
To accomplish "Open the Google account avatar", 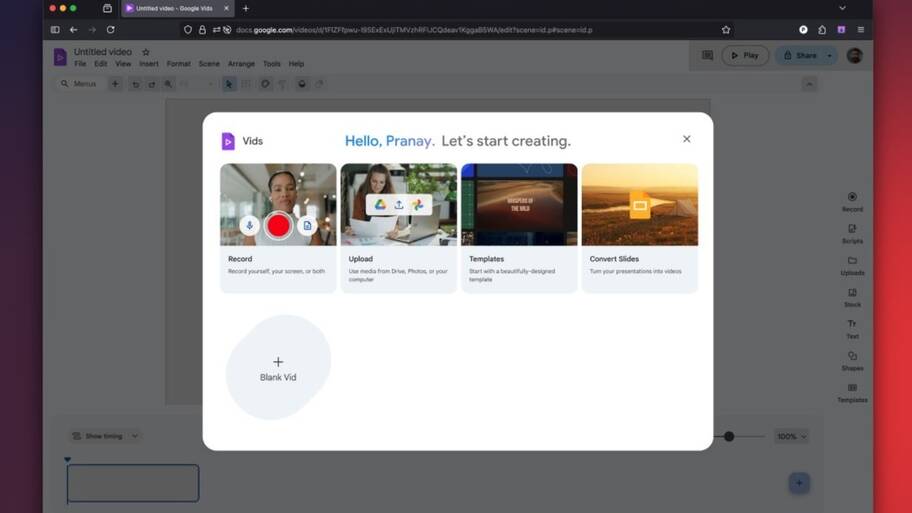I will [x=854, y=55].
